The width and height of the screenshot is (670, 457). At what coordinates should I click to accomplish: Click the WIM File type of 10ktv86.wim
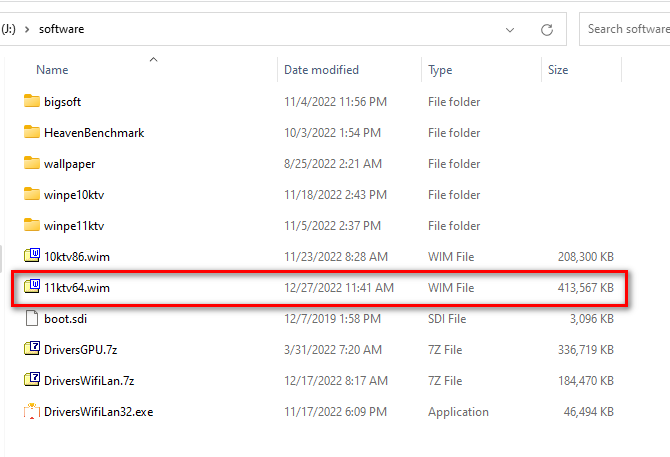pos(451,257)
